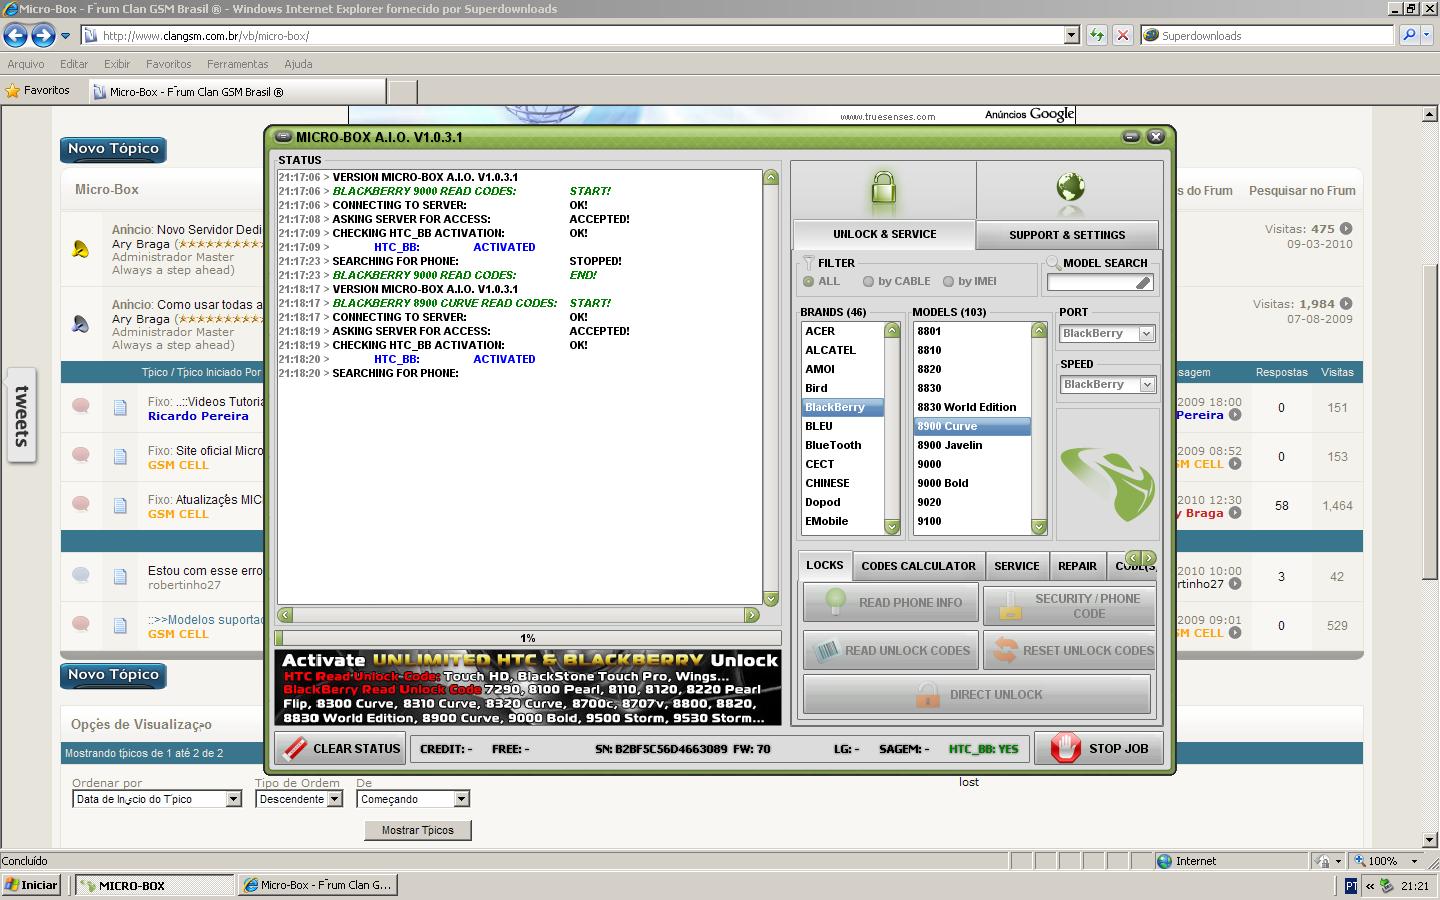Image resolution: width=1440 pixels, height=900 pixels.
Task: Open the CODES CALCULATOR tab
Action: pyautogui.click(x=918, y=566)
